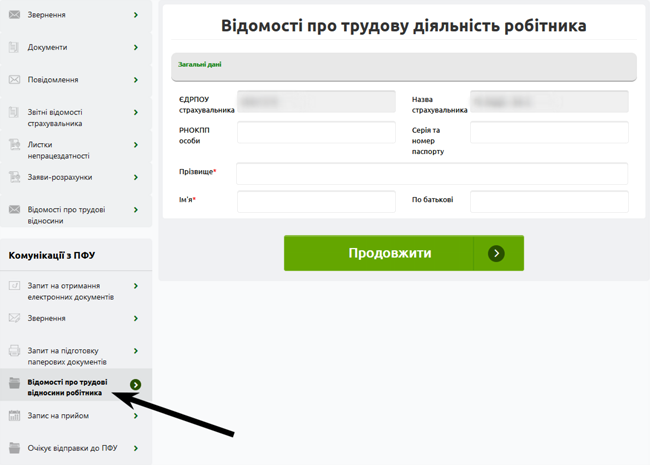Click the envelope icon beside Повідомлення
The height and width of the screenshot is (465, 650).
coord(14,80)
